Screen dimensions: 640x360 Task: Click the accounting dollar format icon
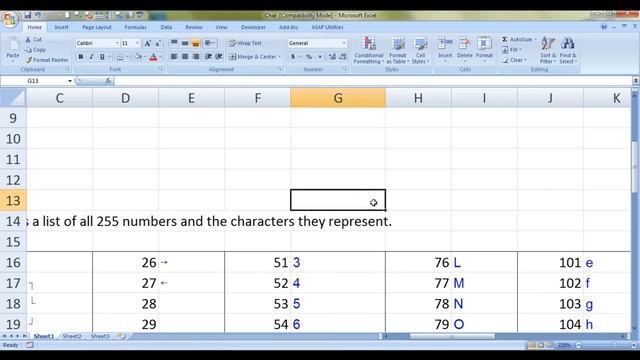(293, 57)
